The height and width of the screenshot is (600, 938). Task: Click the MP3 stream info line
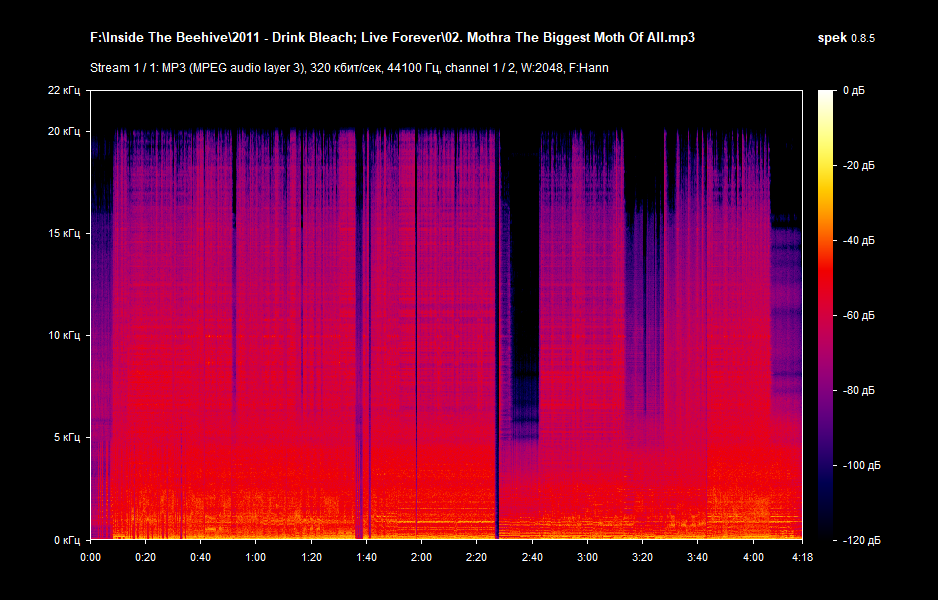349,68
